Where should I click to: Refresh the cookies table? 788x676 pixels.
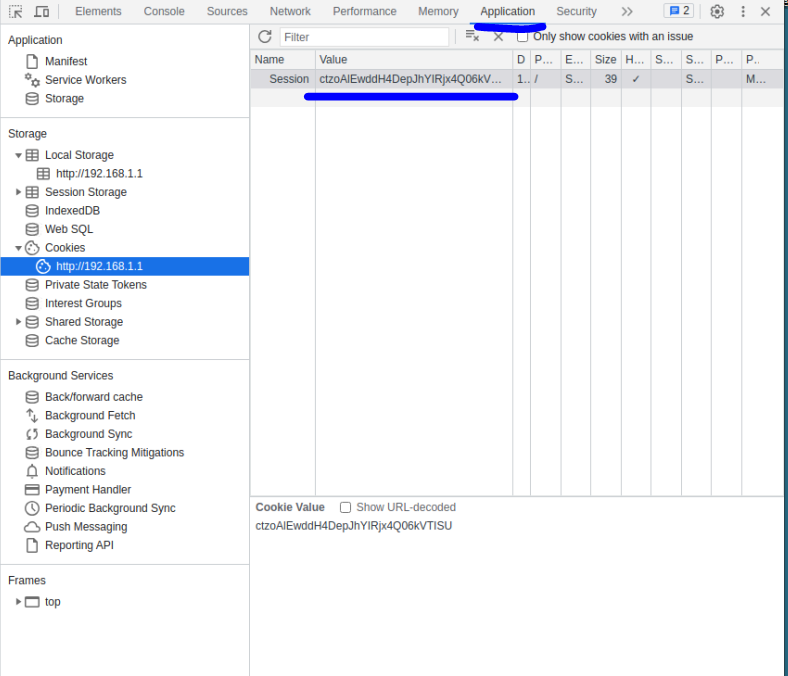pyautogui.click(x=265, y=36)
